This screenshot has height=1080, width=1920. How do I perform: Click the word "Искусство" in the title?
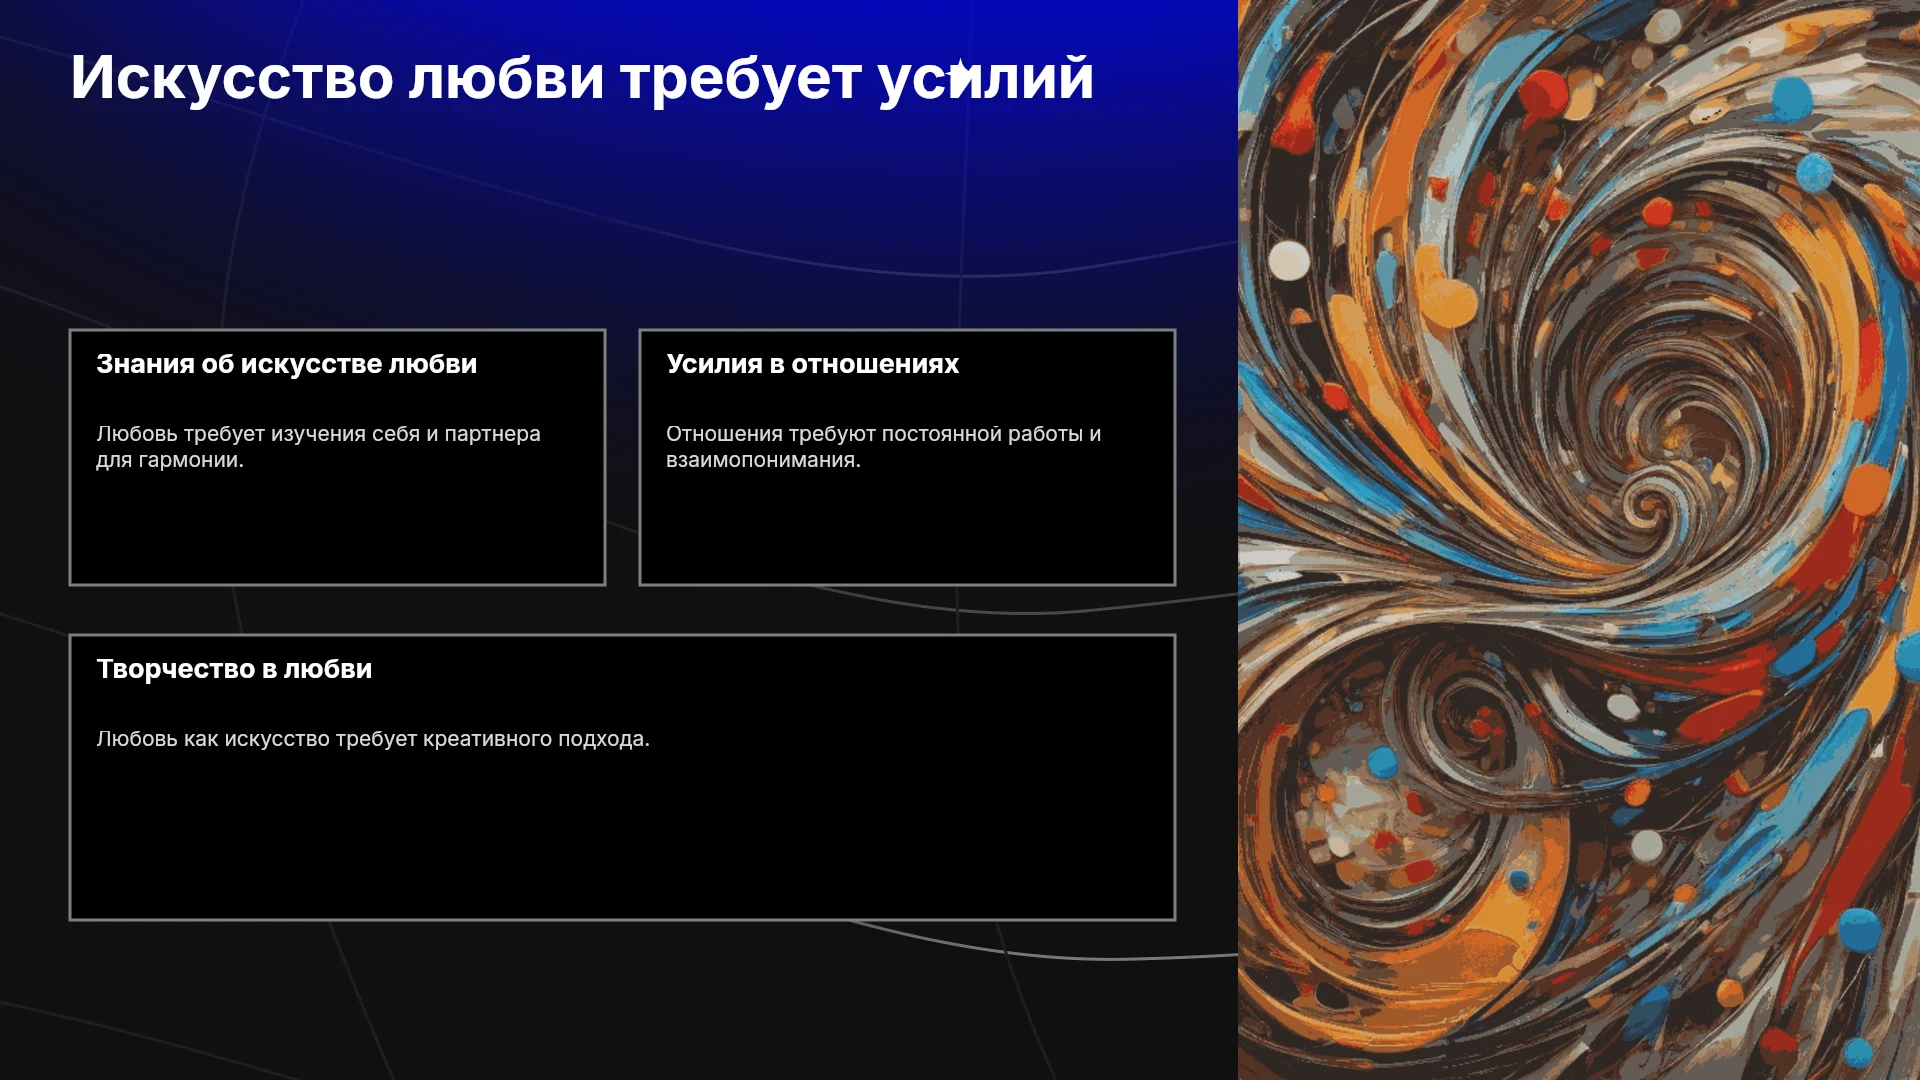click(x=232, y=78)
